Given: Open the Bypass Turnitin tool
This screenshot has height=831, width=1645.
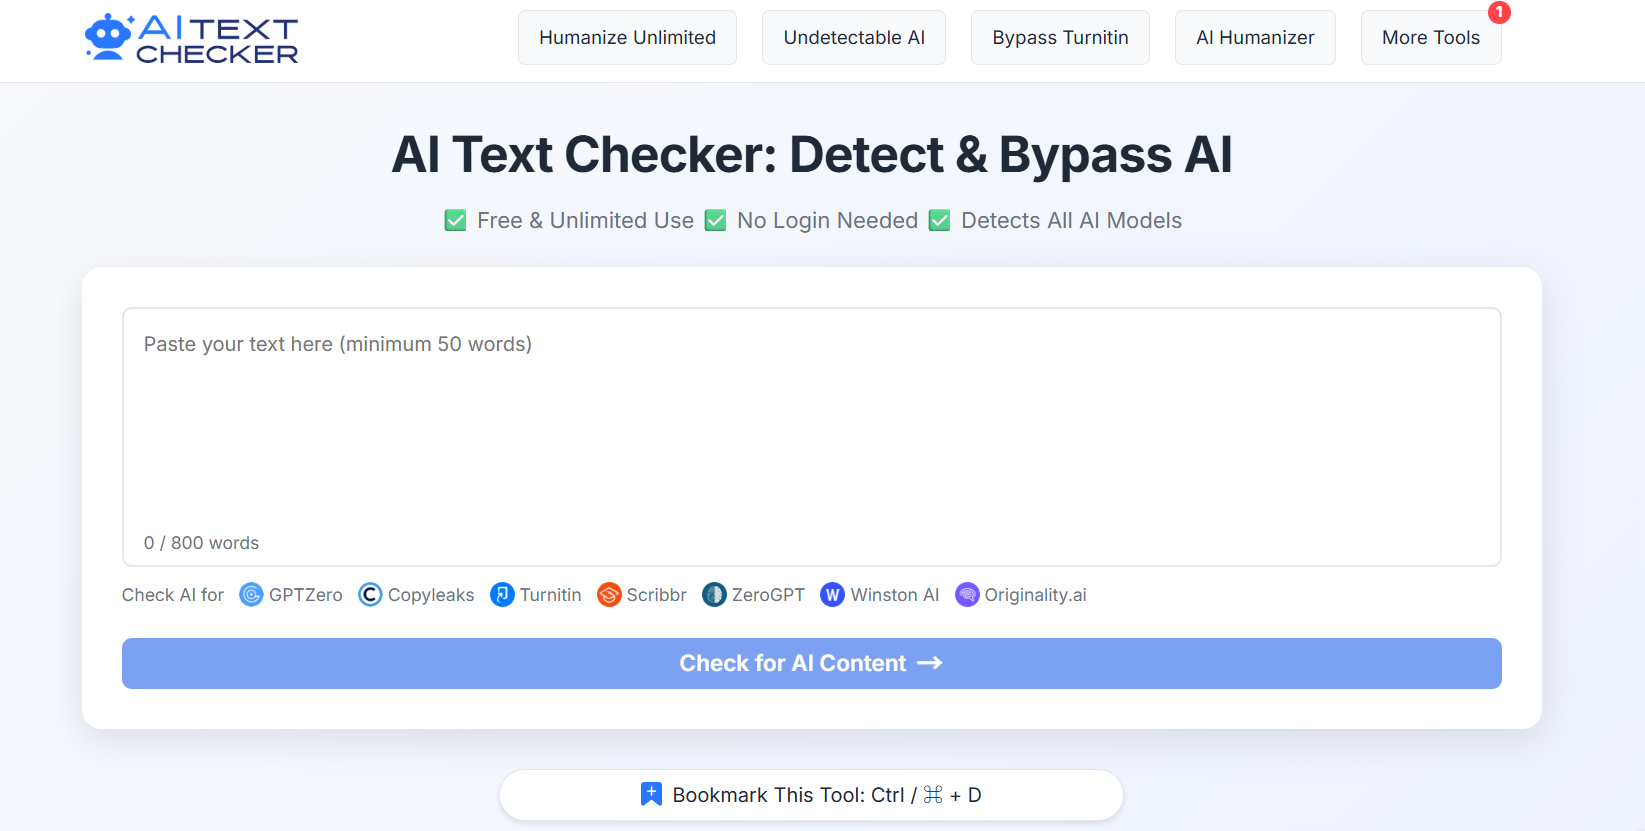Looking at the screenshot, I should point(1060,37).
